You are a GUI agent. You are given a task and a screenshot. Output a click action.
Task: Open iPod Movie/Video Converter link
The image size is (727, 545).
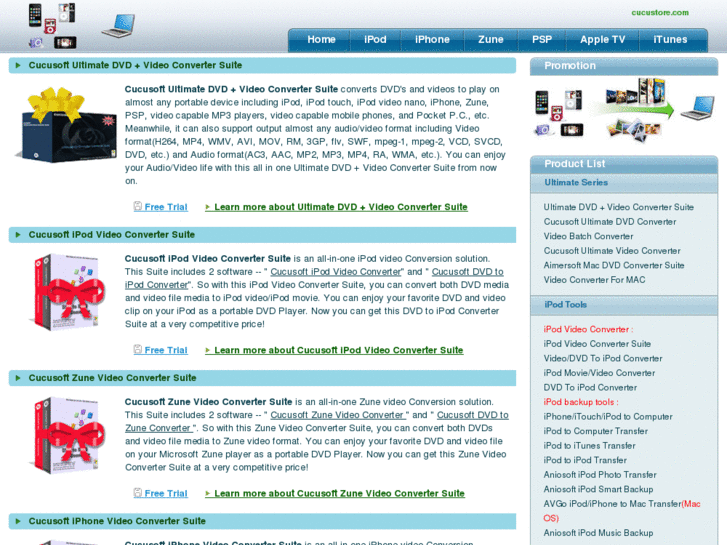point(599,373)
